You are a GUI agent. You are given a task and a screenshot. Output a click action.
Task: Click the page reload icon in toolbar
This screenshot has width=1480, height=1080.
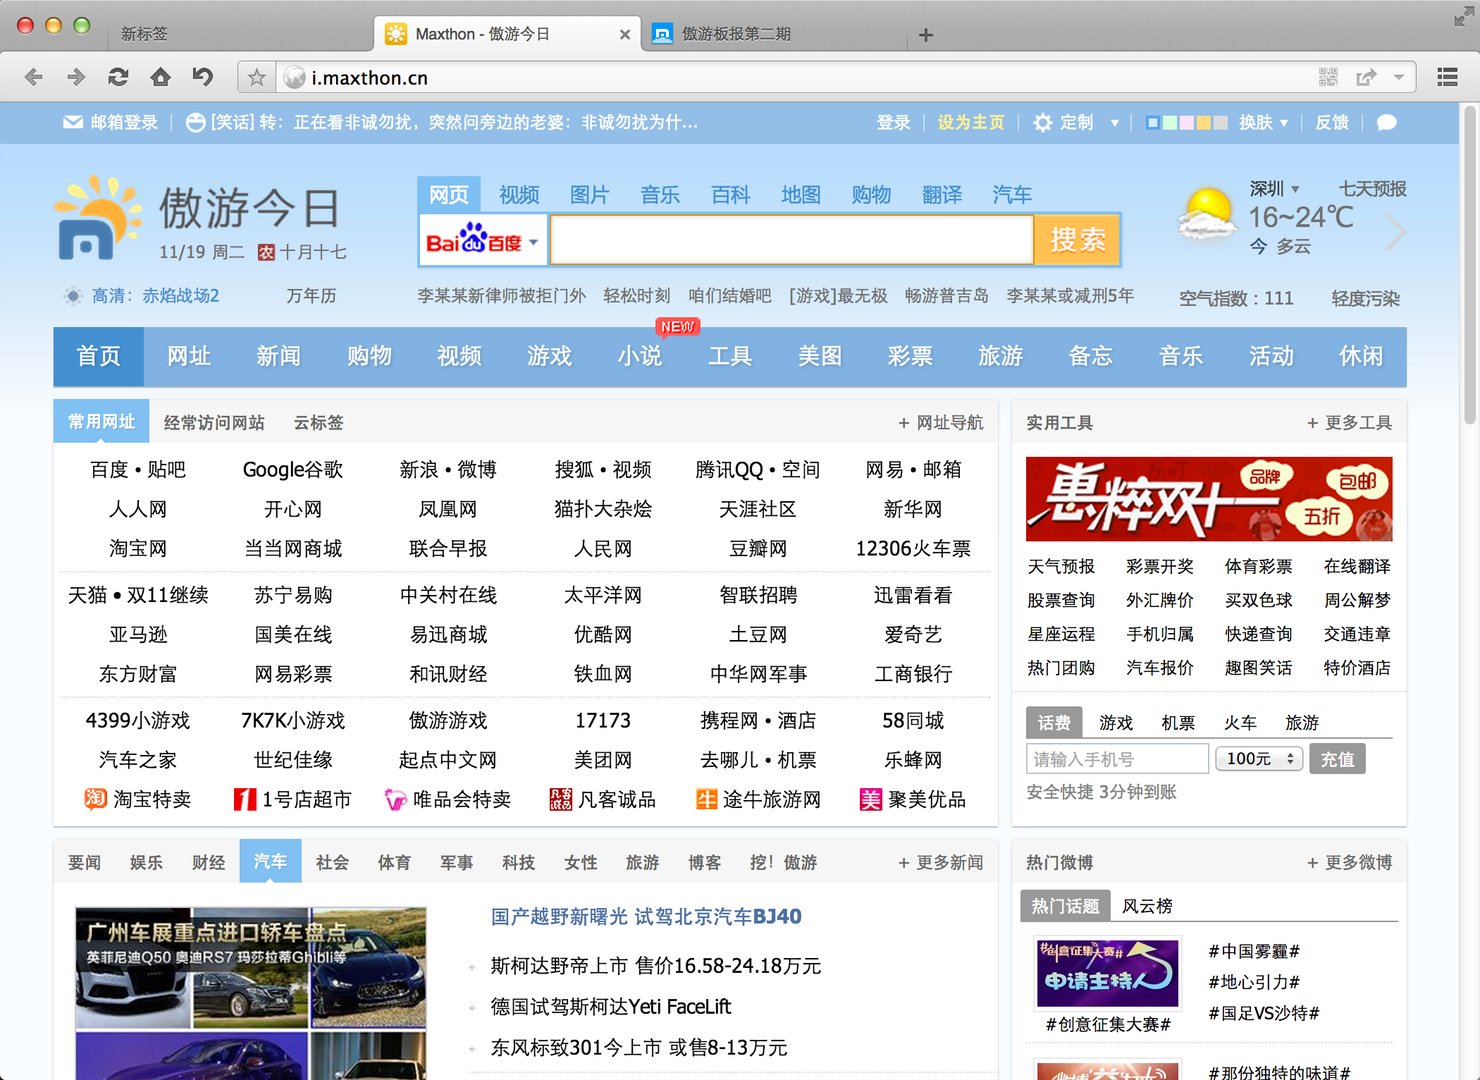pos(119,77)
